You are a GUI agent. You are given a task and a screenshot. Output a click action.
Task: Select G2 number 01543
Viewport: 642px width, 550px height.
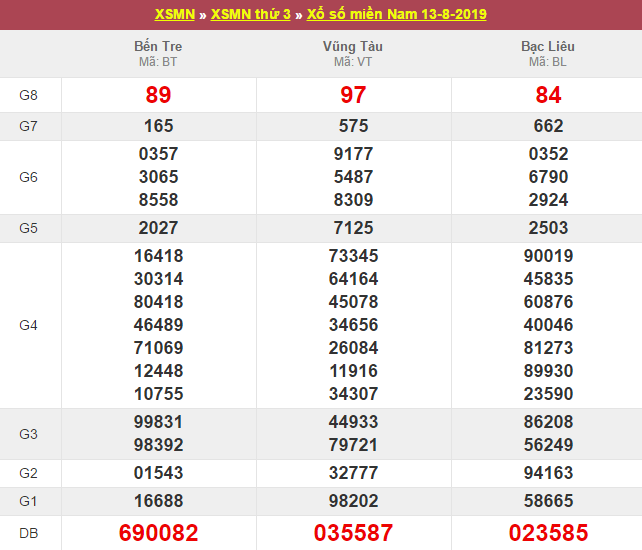(x=158, y=473)
